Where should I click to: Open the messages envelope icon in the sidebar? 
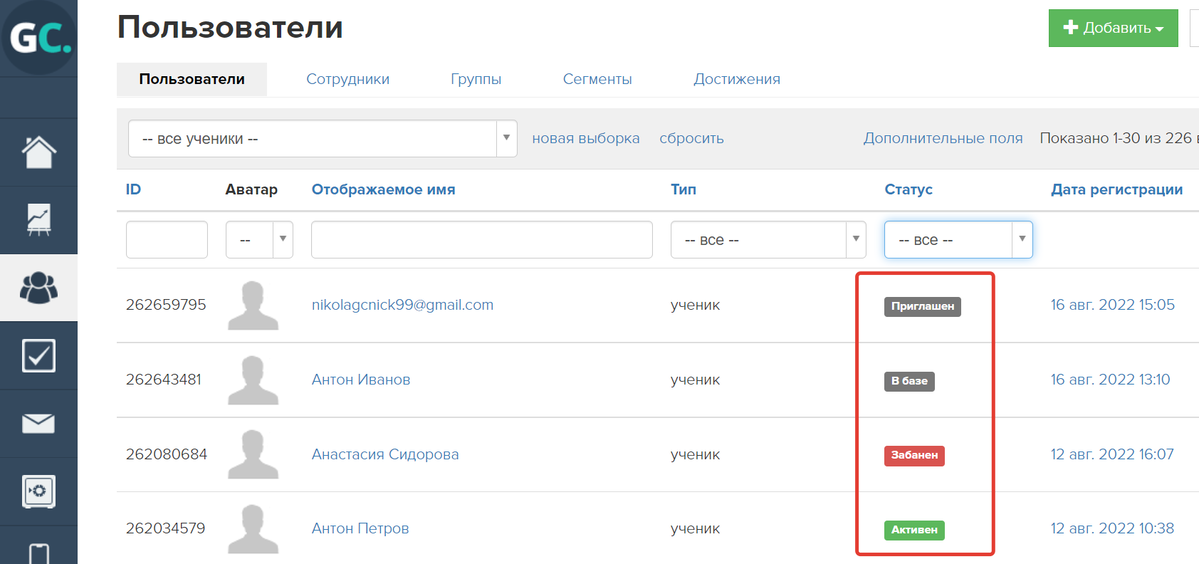point(39,423)
